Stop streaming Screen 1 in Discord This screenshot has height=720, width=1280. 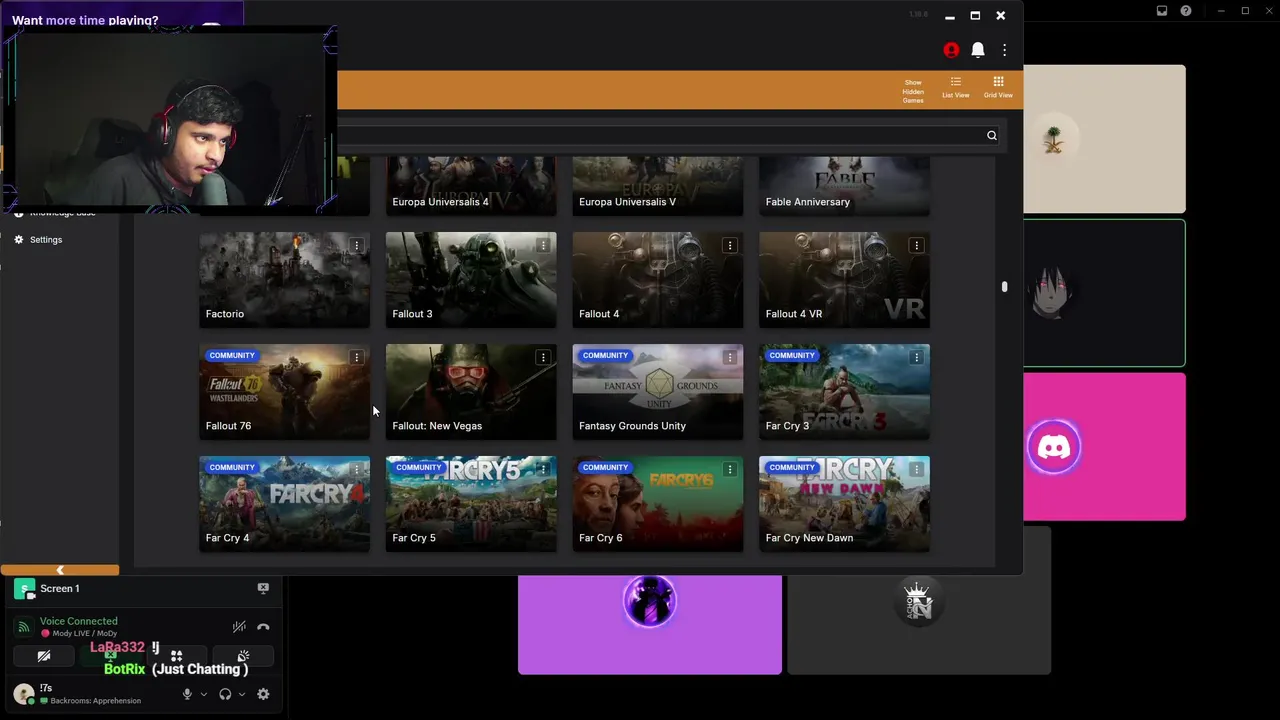[x=263, y=588]
